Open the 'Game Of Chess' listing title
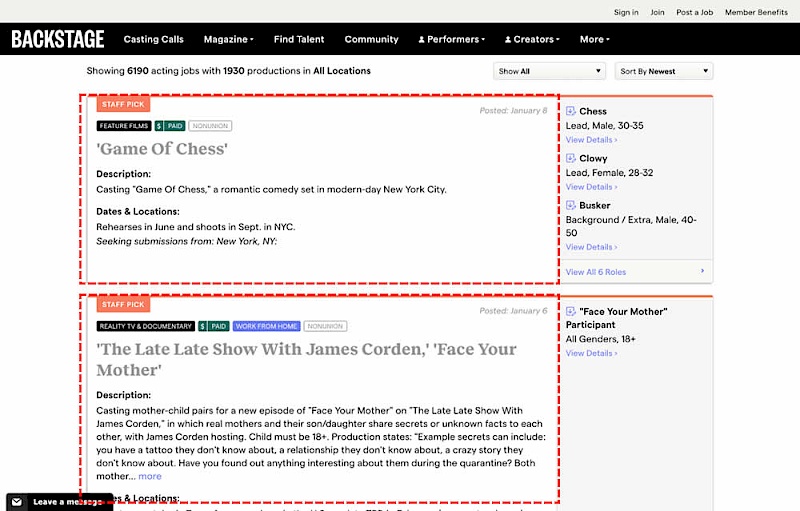 point(162,149)
